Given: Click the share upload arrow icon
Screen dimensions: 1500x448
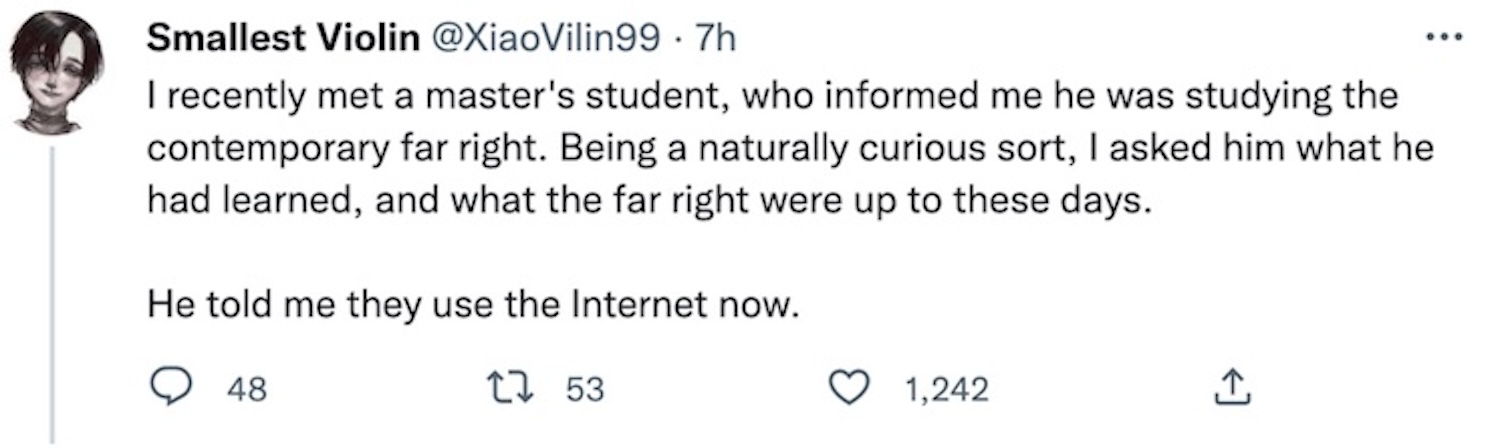Looking at the screenshot, I should 1226,387.
